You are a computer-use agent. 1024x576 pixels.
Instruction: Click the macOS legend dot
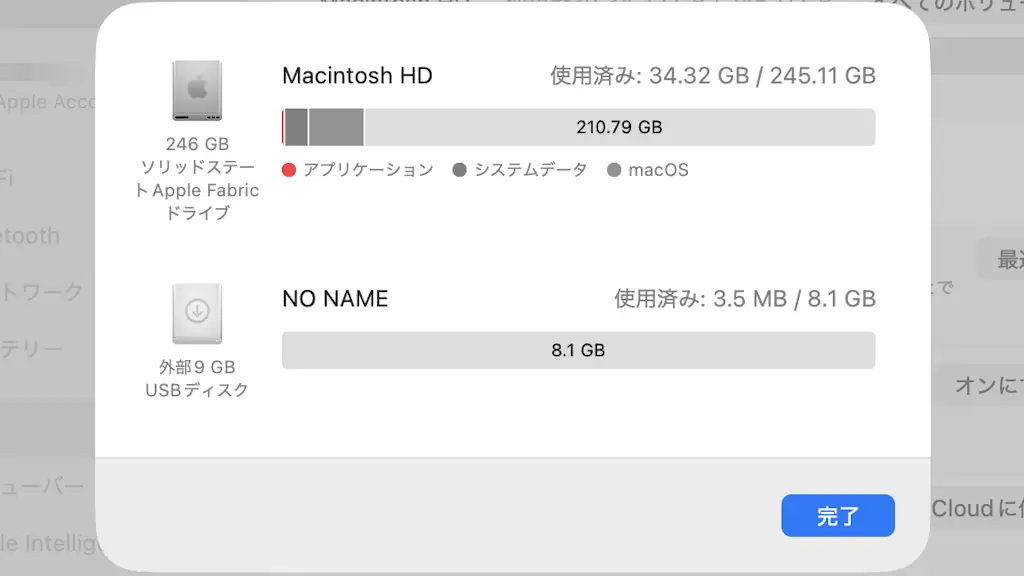point(616,170)
